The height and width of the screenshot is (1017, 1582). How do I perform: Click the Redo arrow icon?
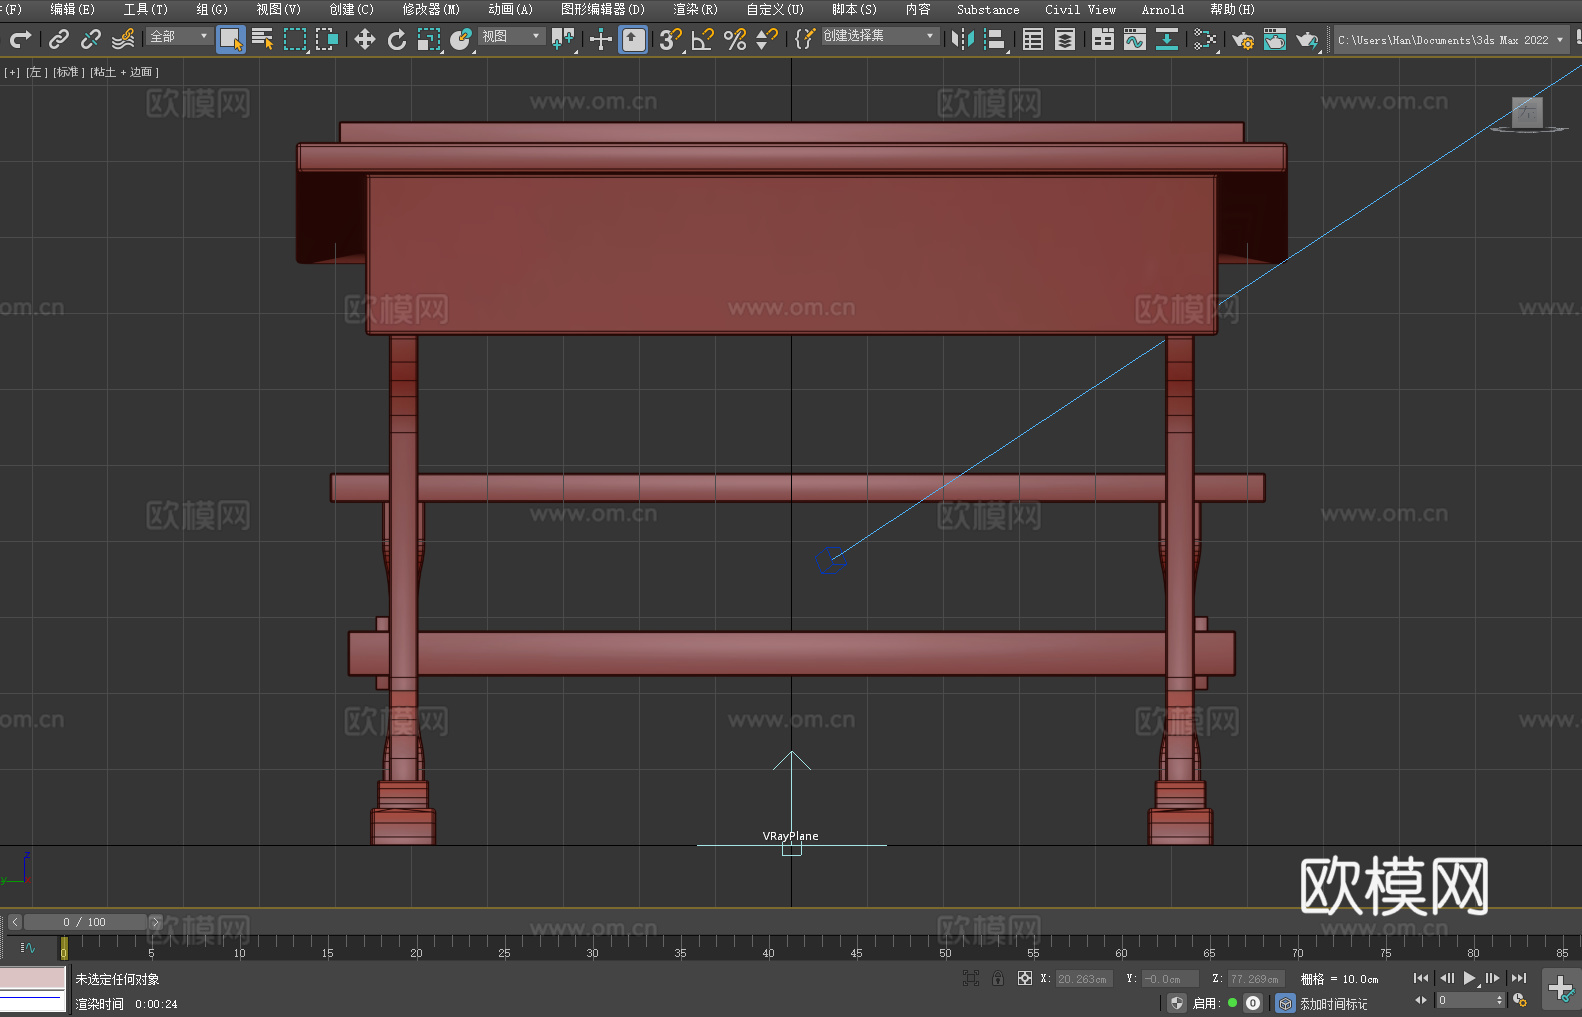pos(20,39)
